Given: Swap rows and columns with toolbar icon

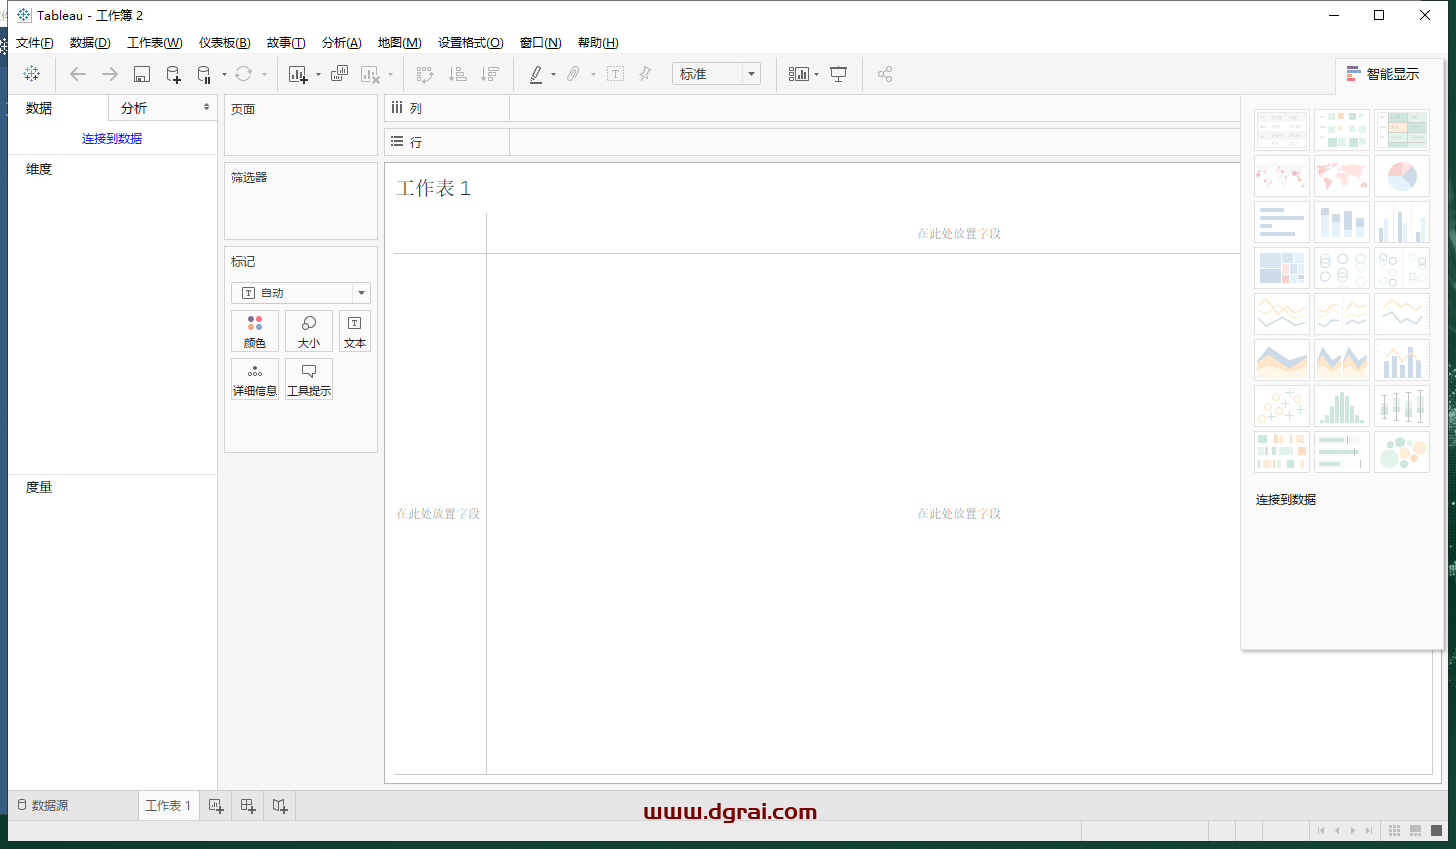Looking at the screenshot, I should click(425, 74).
